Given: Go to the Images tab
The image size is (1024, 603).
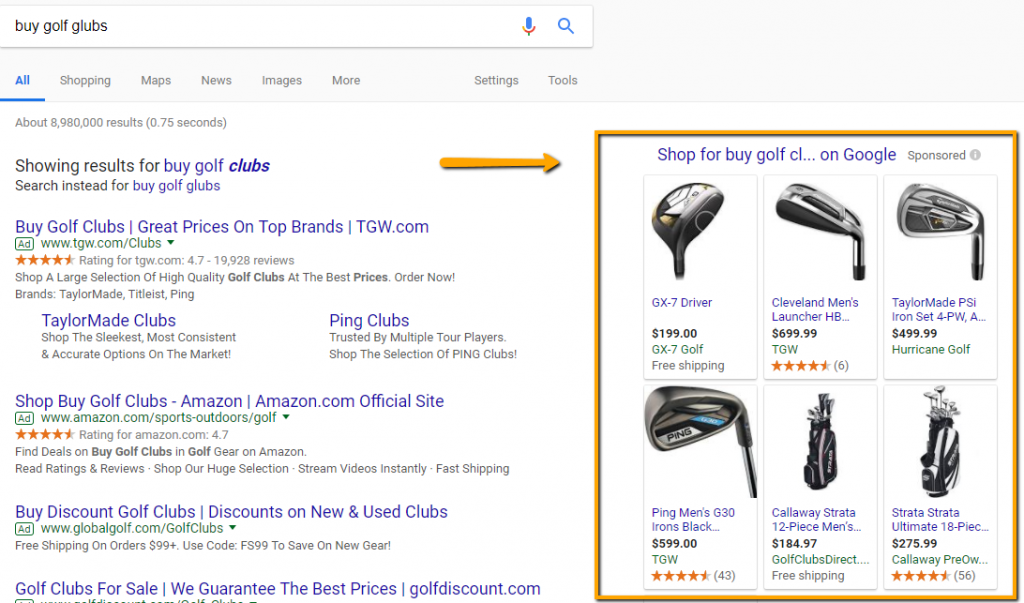Looking at the screenshot, I should click(x=281, y=80).
